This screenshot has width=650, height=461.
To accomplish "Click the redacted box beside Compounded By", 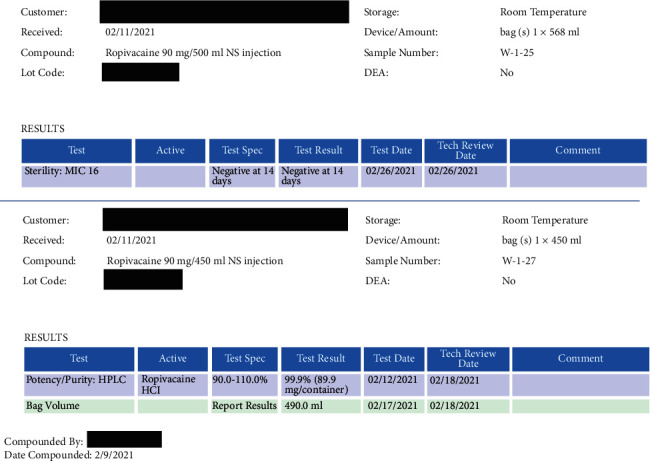I will (x=124, y=439).
